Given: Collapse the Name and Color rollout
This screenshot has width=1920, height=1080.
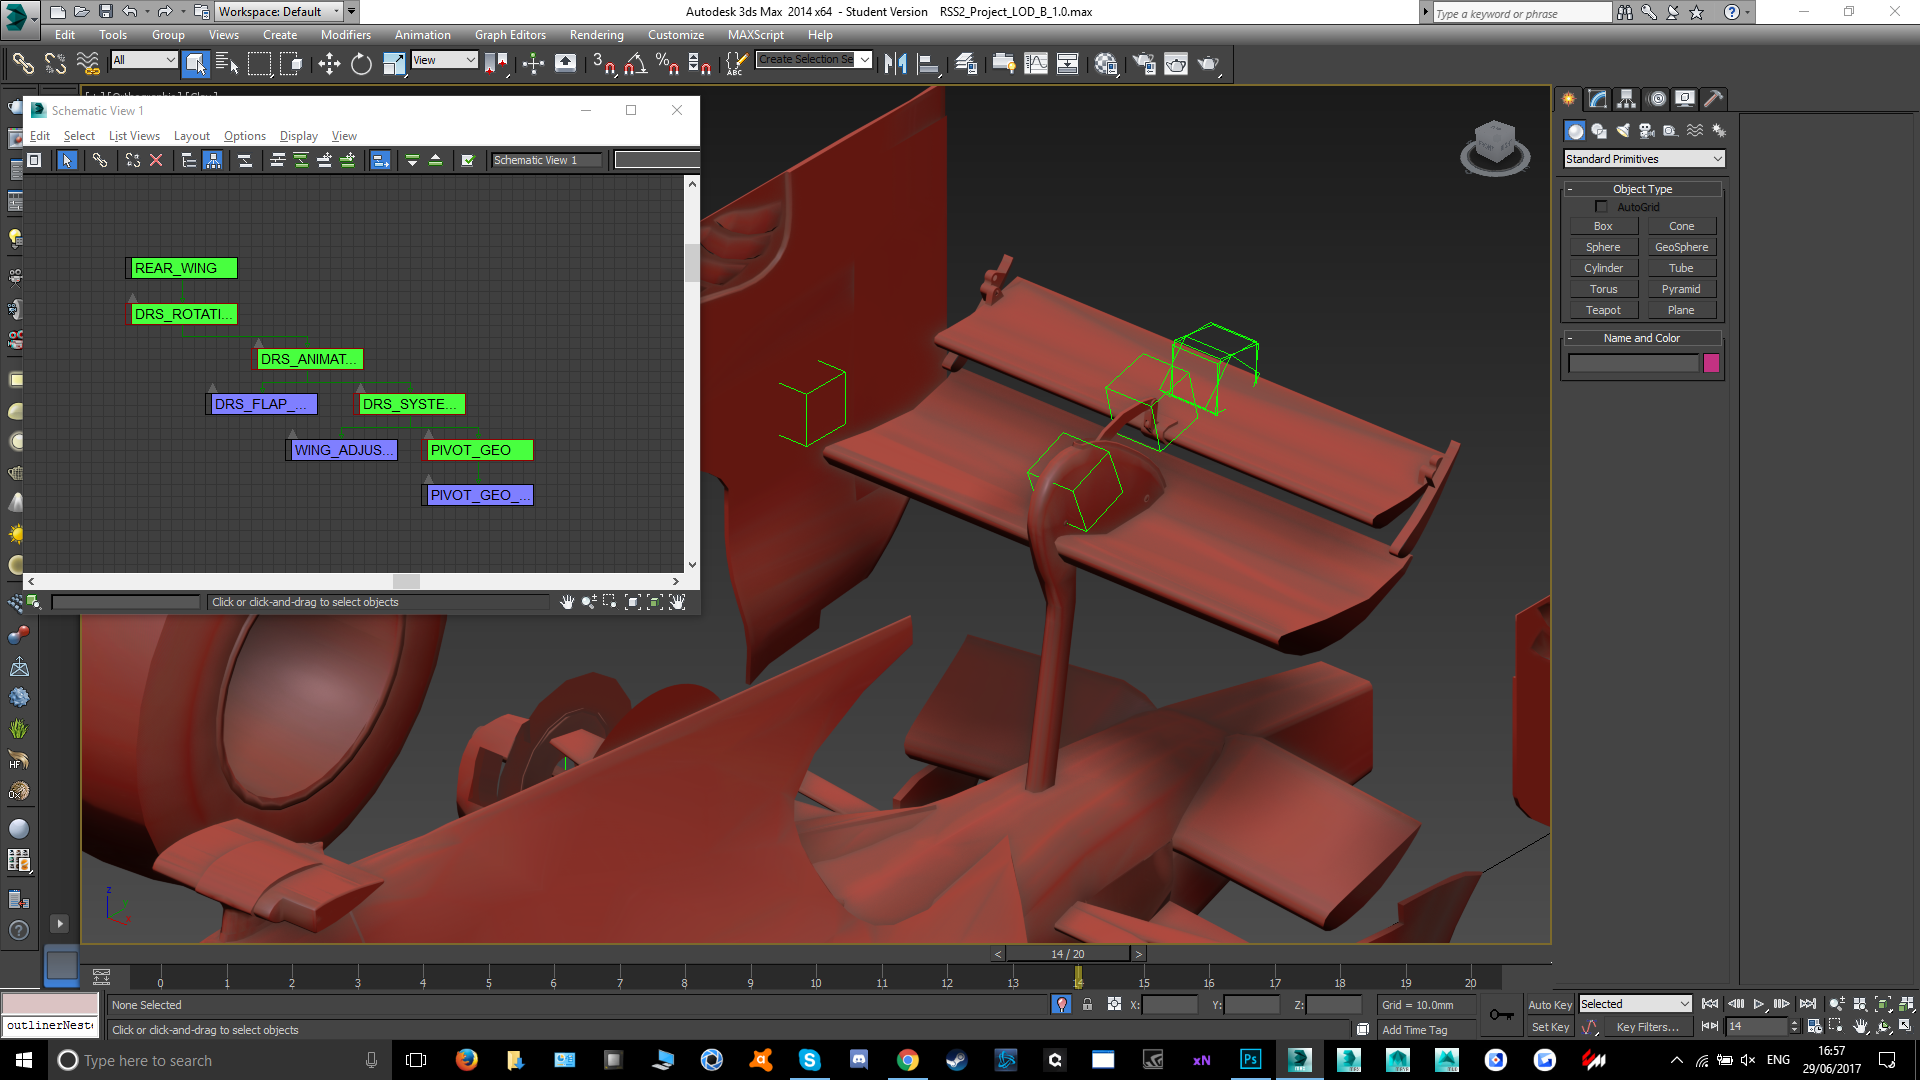Looking at the screenshot, I should point(1641,338).
